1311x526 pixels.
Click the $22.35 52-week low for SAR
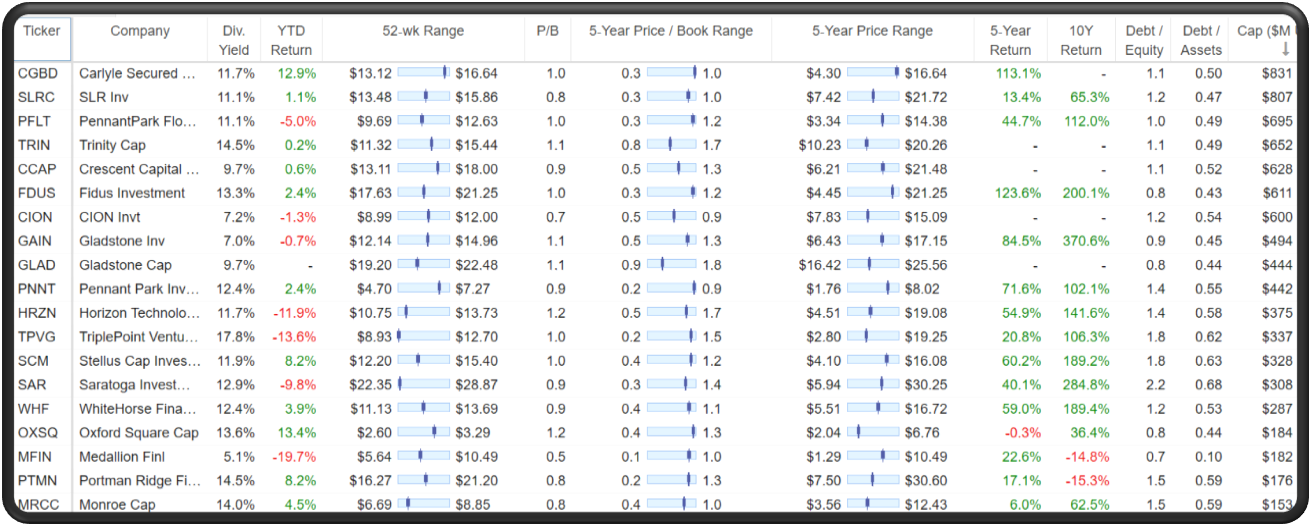pos(371,385)
